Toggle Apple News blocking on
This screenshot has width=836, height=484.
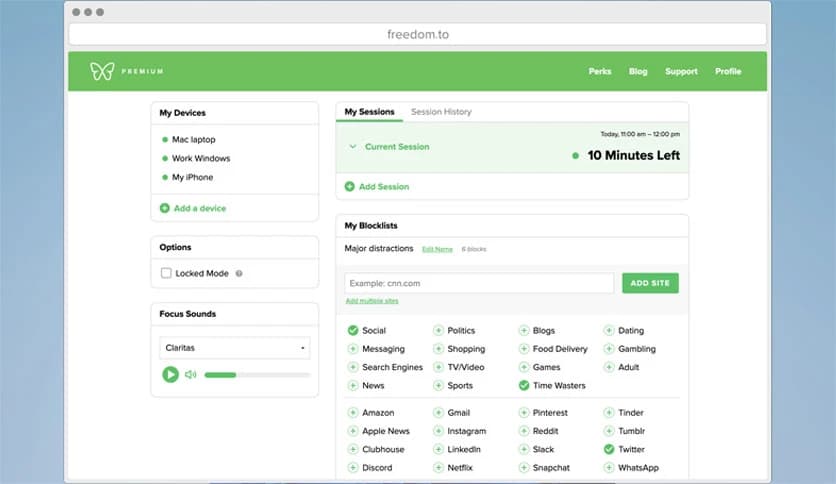[x=353, y=431]
